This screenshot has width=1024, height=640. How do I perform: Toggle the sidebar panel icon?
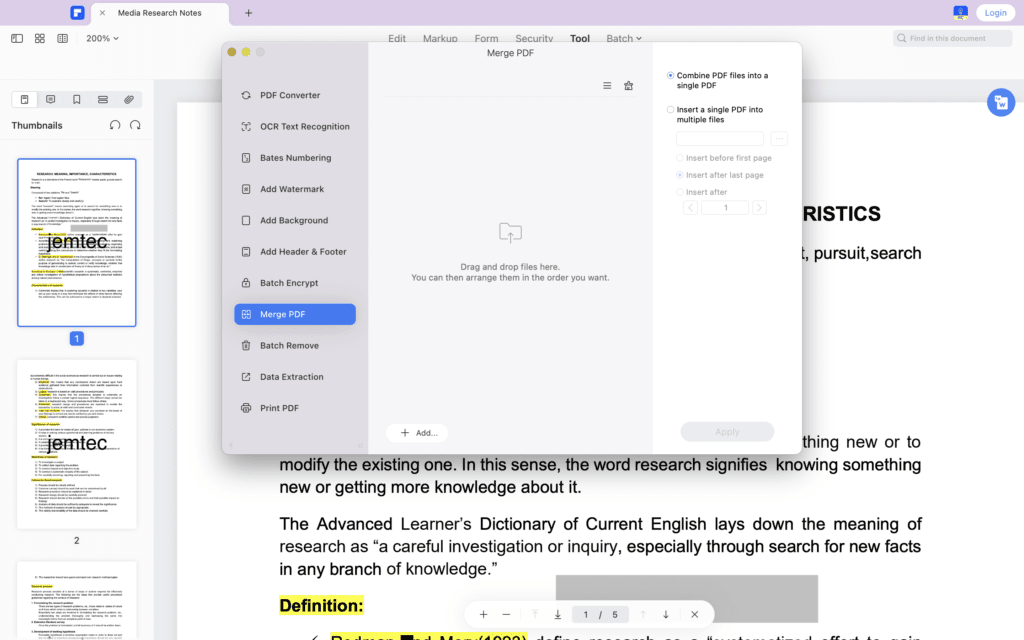click(x=17, y=39)
